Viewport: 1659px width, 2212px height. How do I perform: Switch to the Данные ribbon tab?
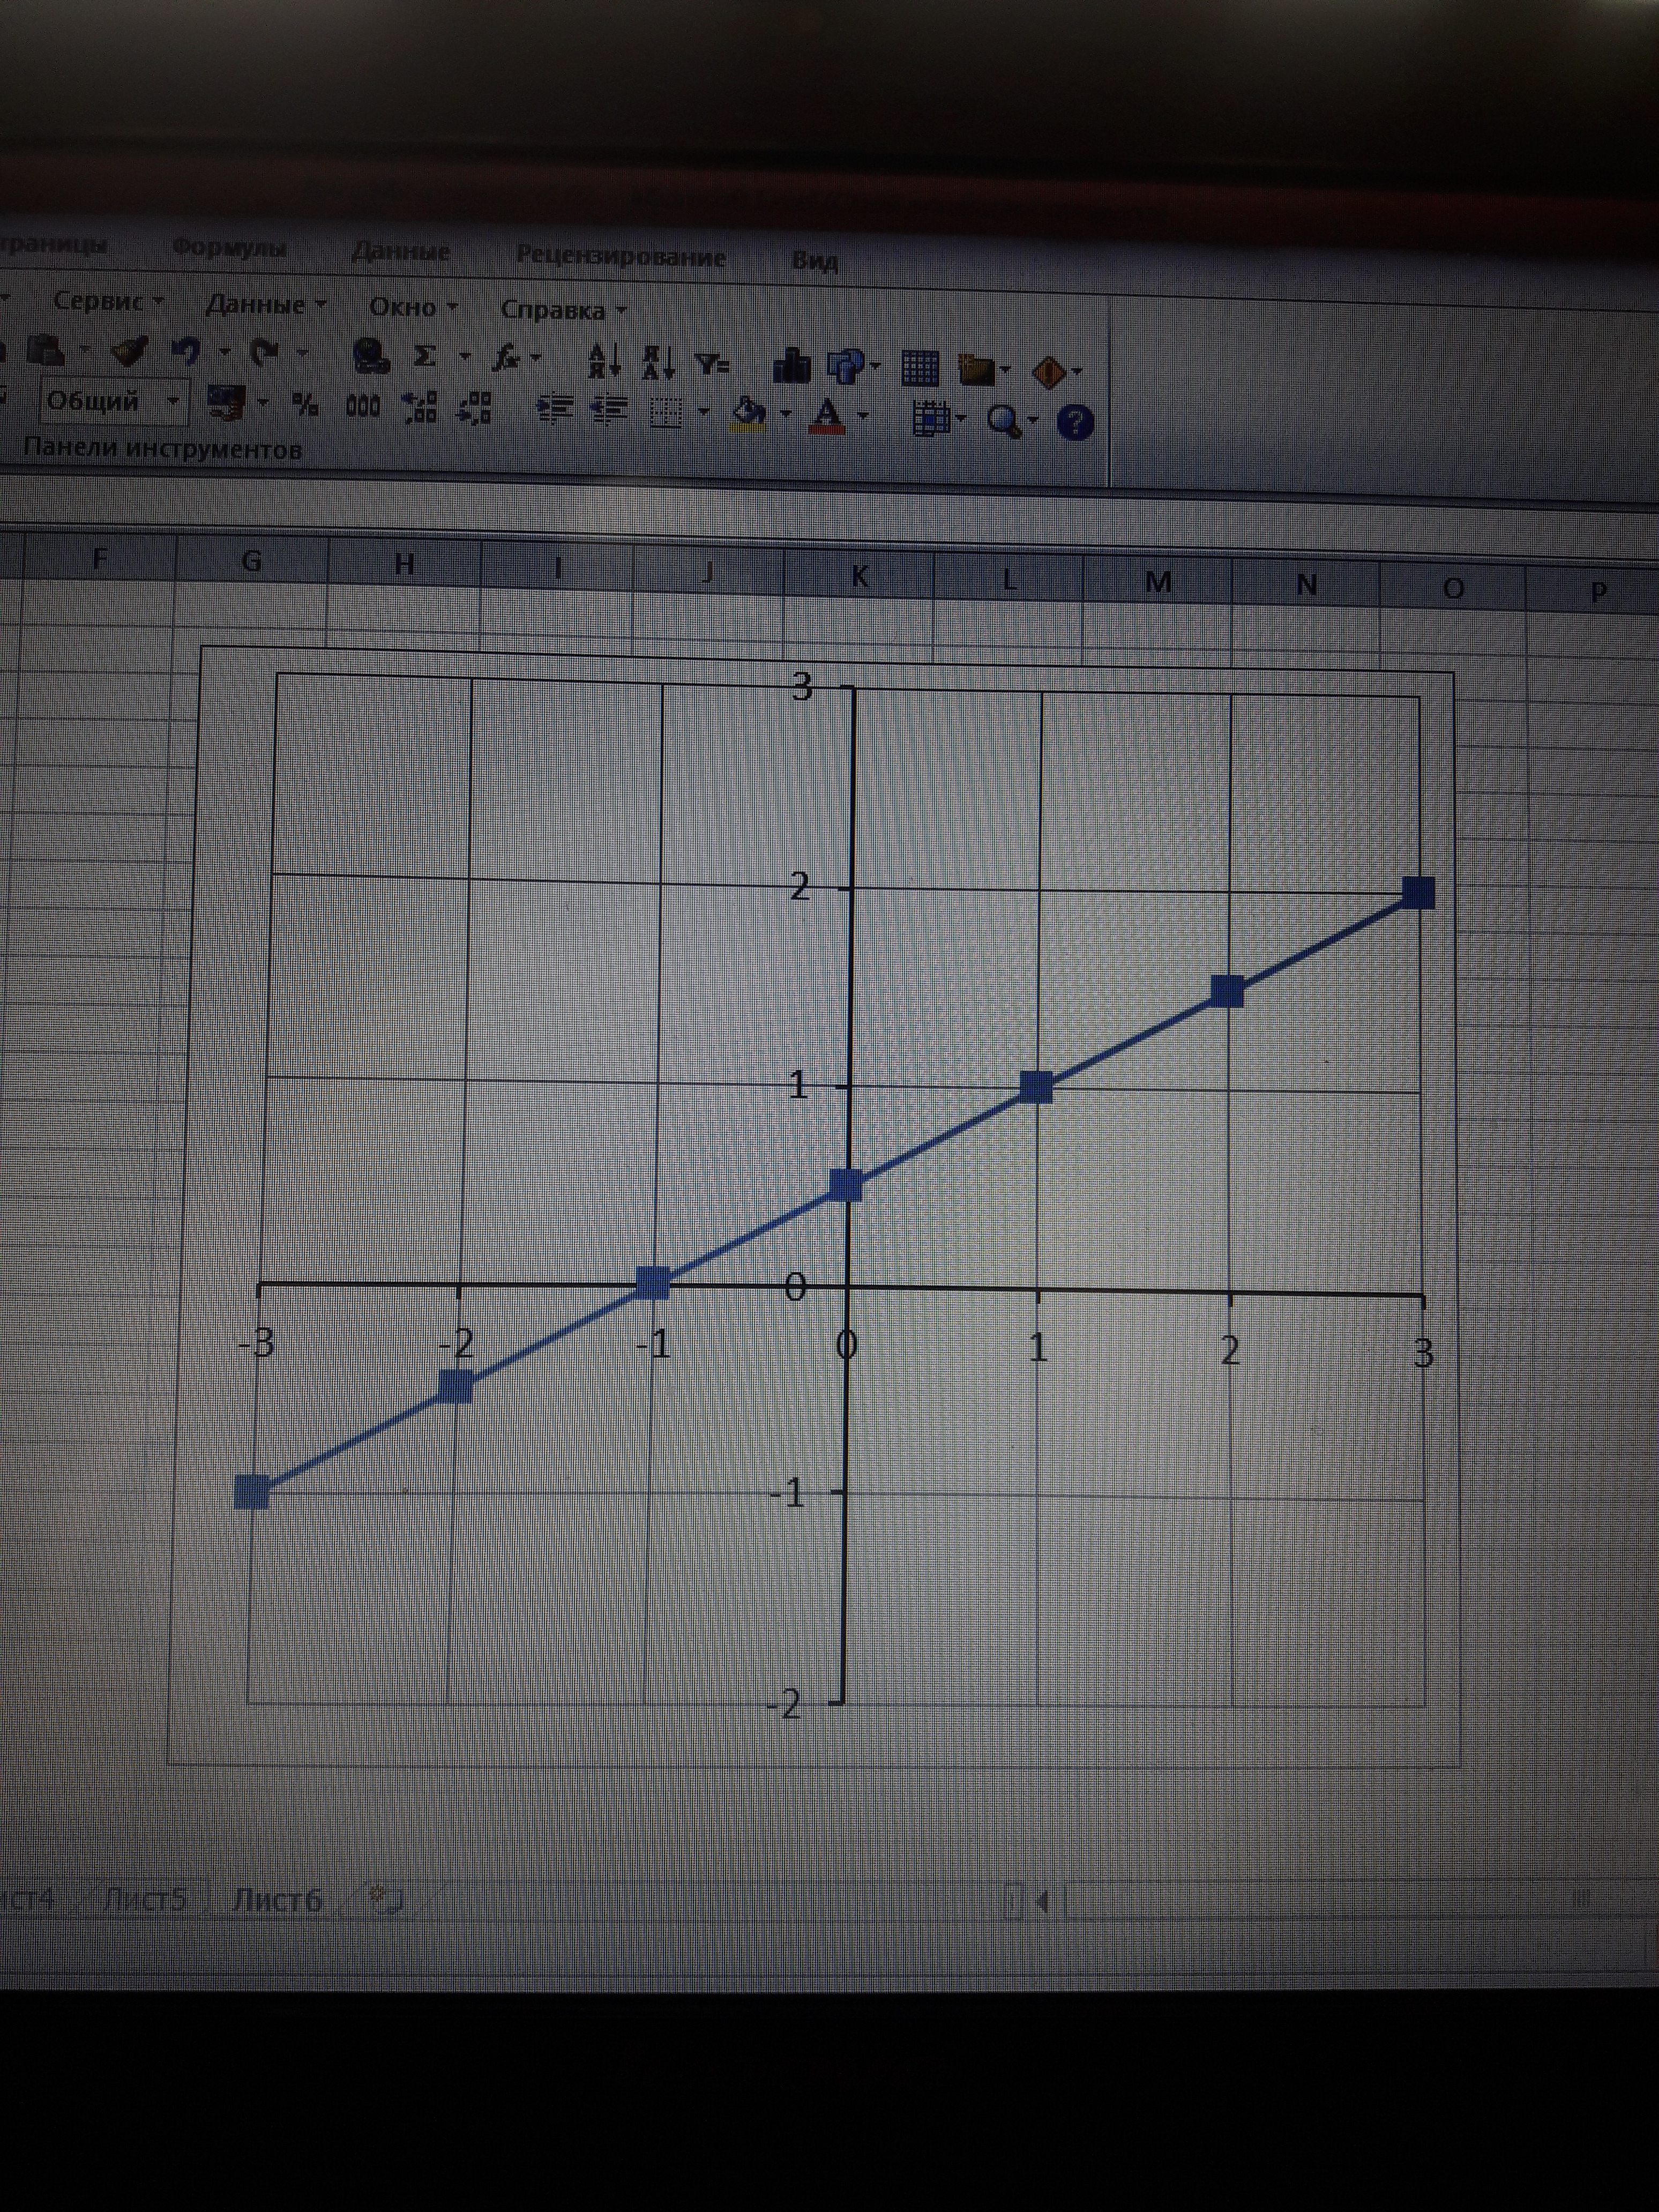[x=400, y=251]
